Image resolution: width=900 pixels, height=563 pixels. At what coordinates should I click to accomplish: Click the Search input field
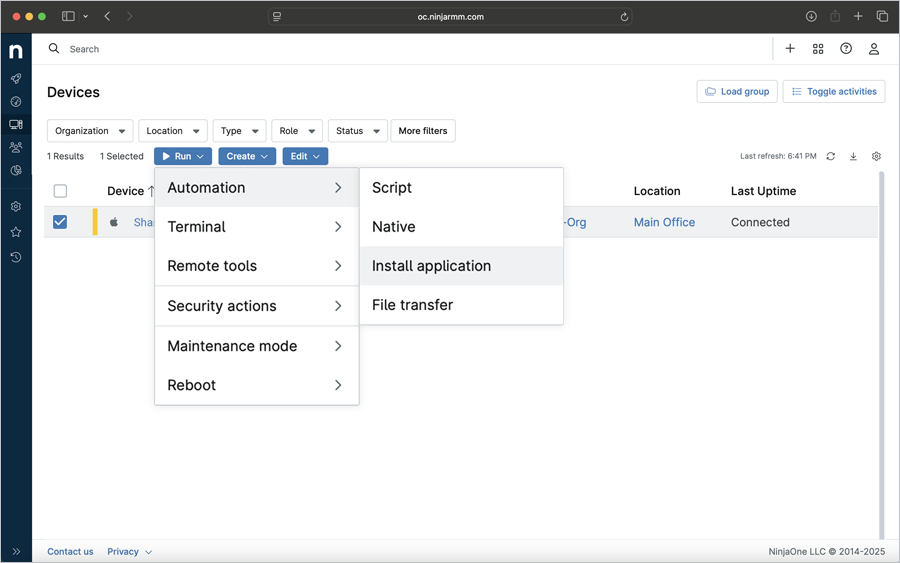[400, 49]
